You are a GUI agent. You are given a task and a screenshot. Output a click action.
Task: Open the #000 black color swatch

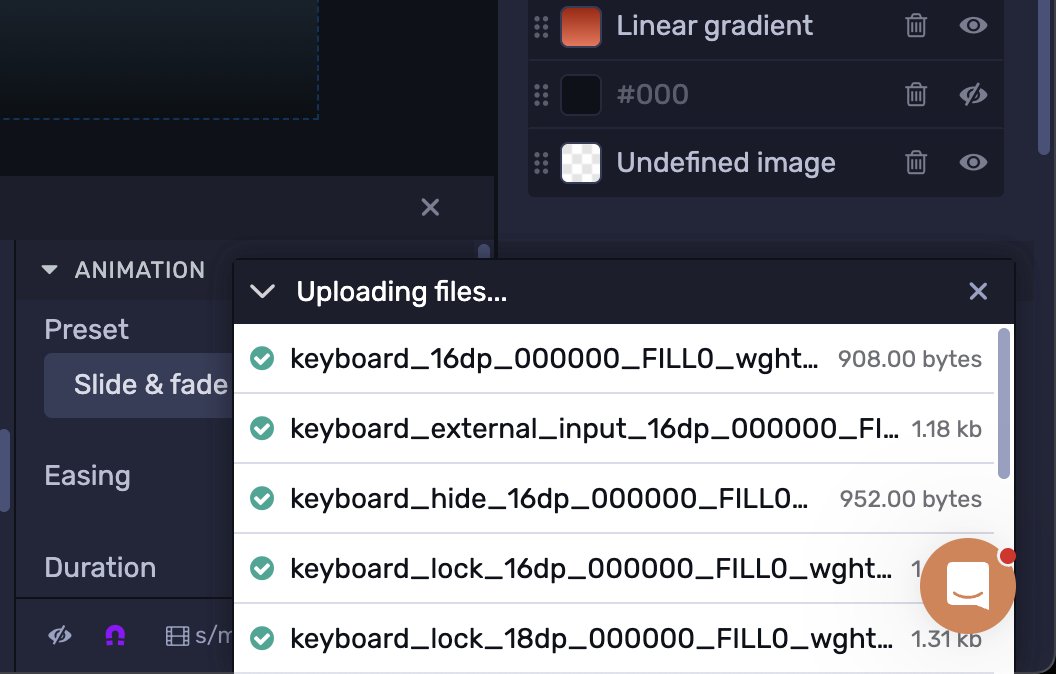click(581, 95)
